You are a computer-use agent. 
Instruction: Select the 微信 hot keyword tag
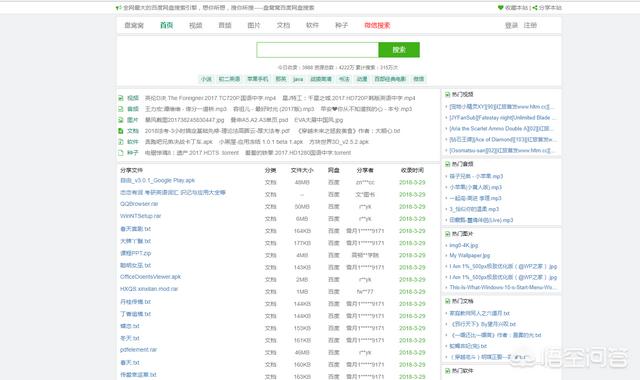point(419,79)
